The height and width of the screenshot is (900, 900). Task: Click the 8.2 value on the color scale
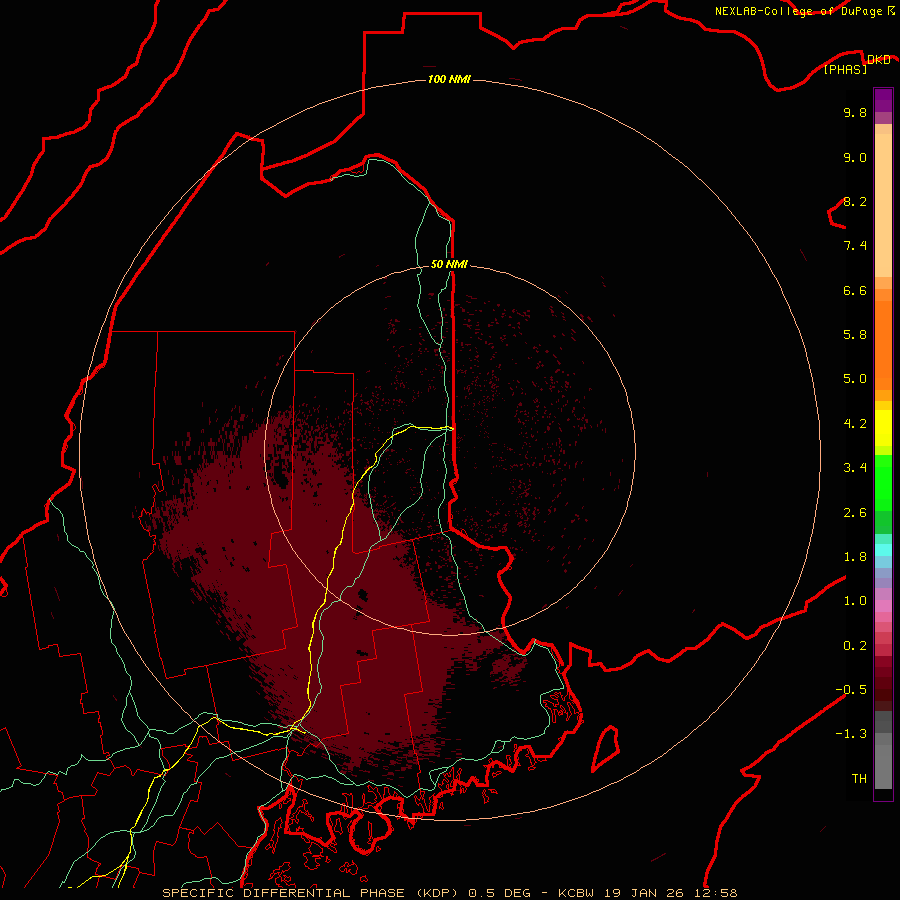(855, 201)
